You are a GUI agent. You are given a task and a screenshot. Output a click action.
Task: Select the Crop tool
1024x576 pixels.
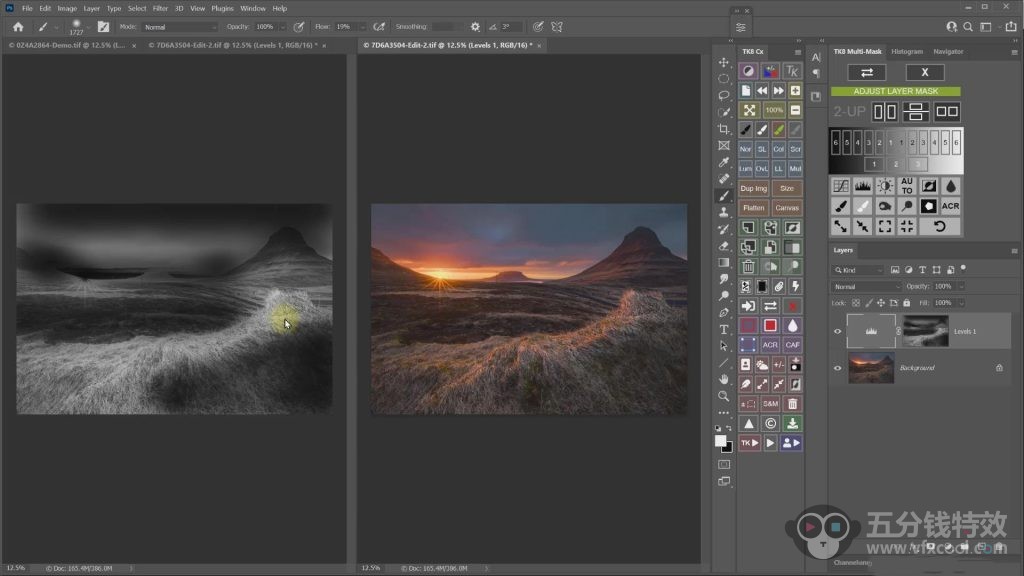pos(724,129)
